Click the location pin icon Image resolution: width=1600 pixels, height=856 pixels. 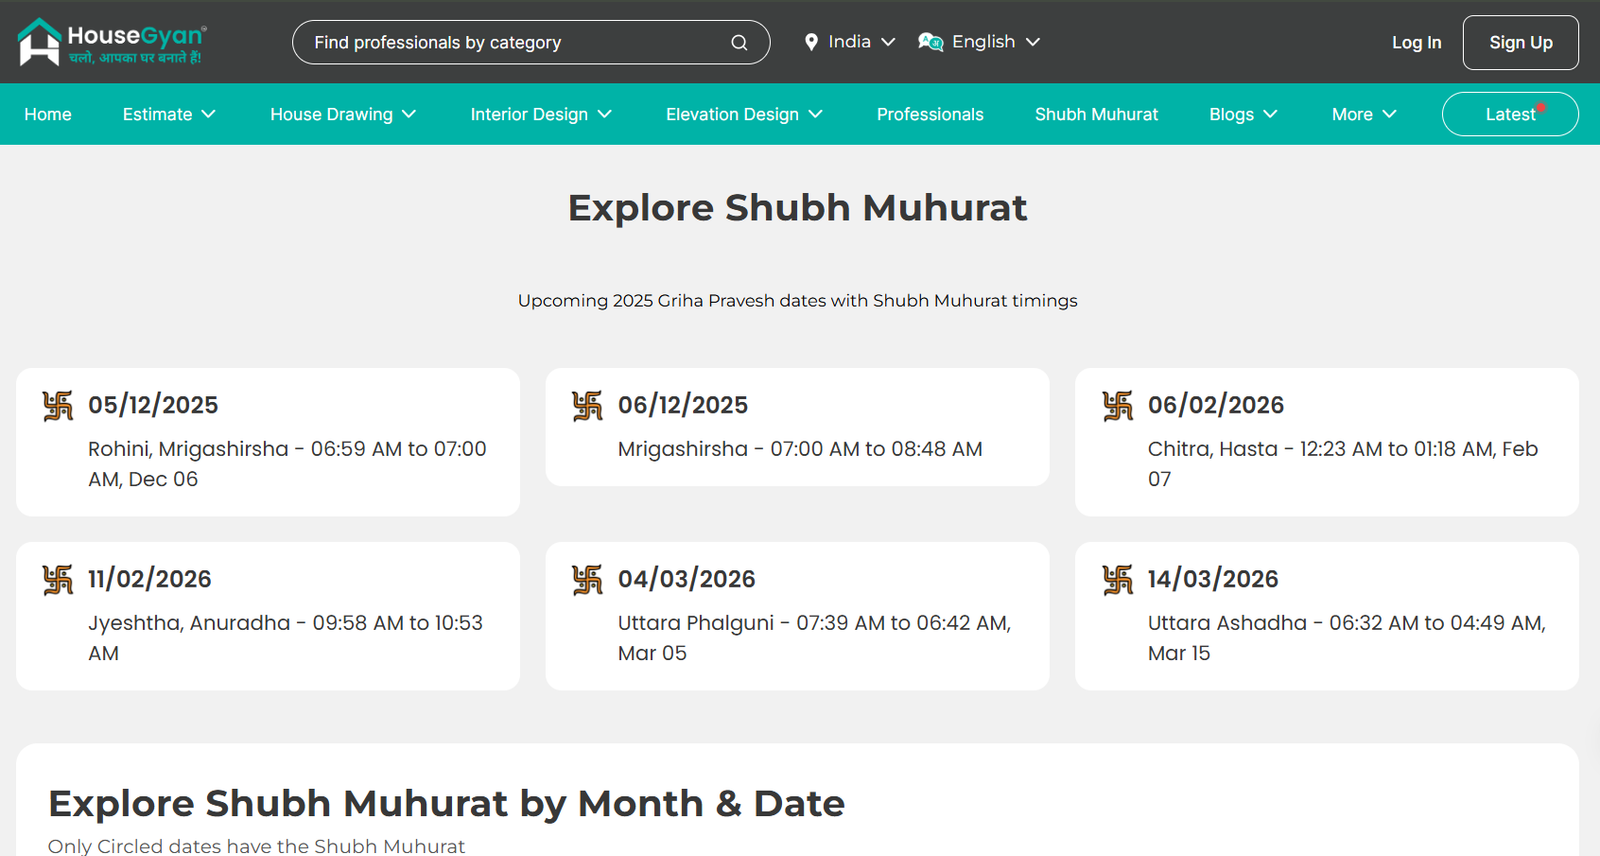coord(811,42)
